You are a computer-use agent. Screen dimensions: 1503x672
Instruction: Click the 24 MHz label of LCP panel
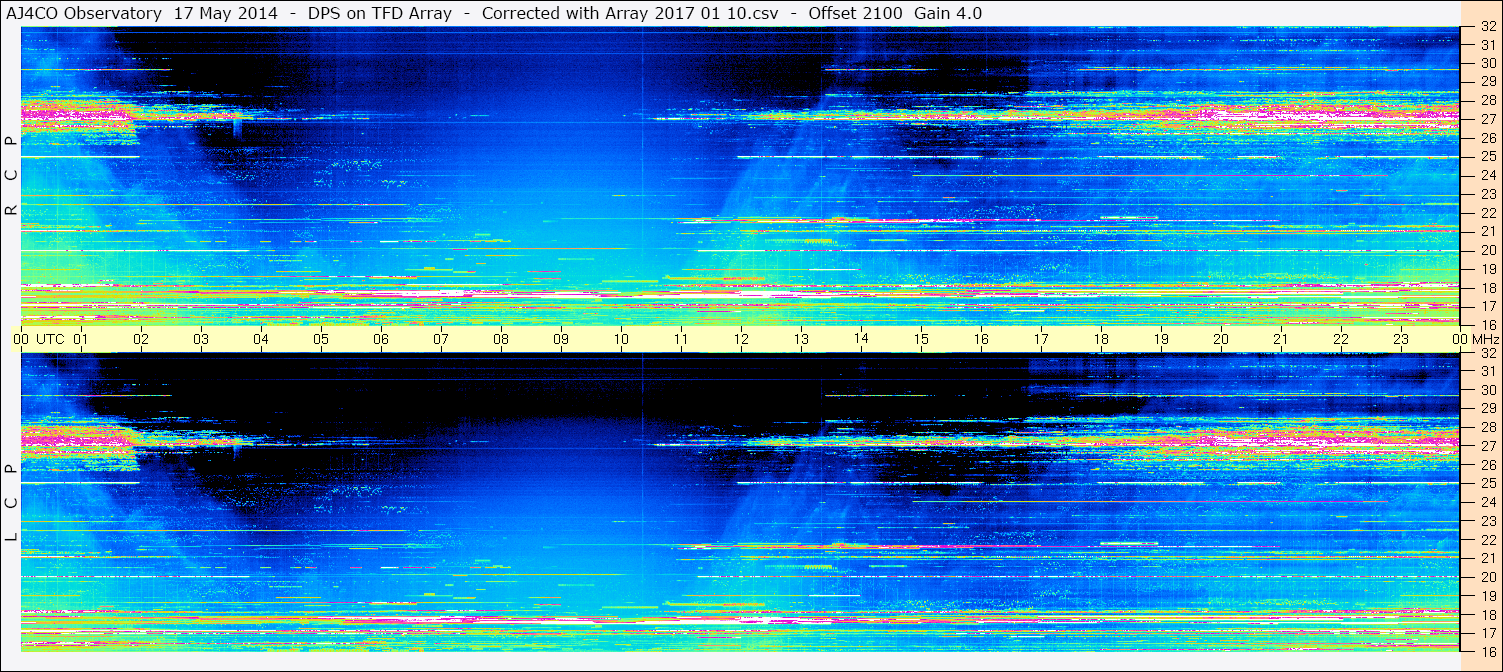[1487, 502]
